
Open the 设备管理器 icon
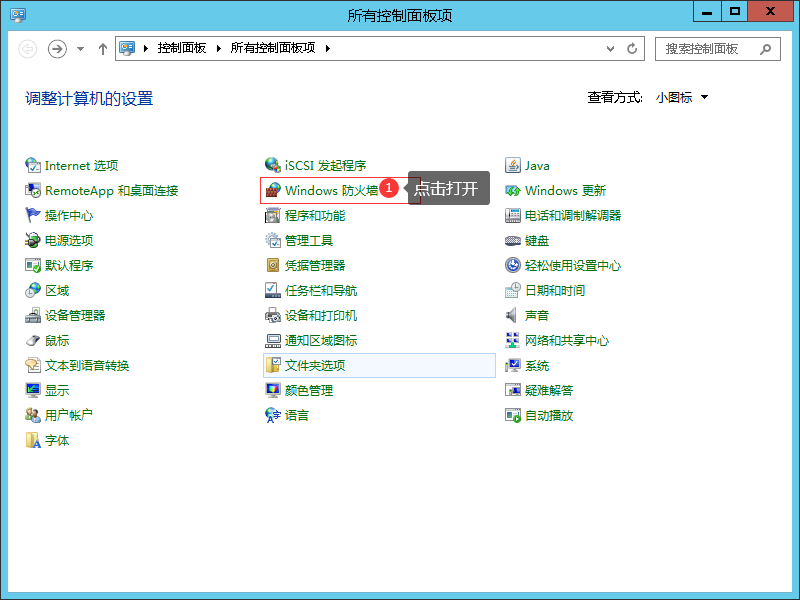33,316
